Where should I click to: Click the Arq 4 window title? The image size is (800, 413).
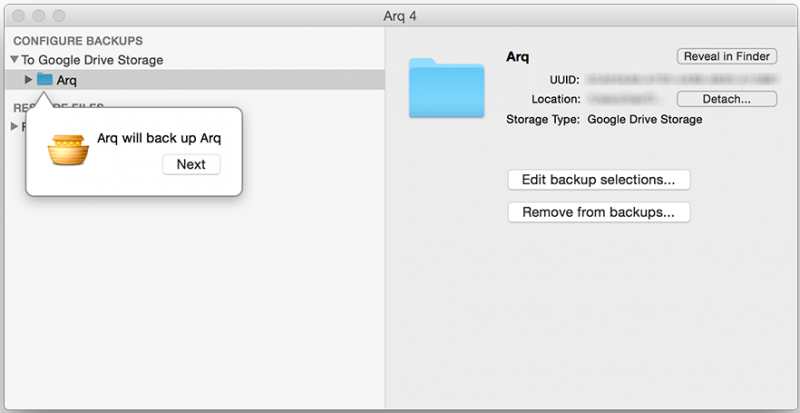[401, 17]
